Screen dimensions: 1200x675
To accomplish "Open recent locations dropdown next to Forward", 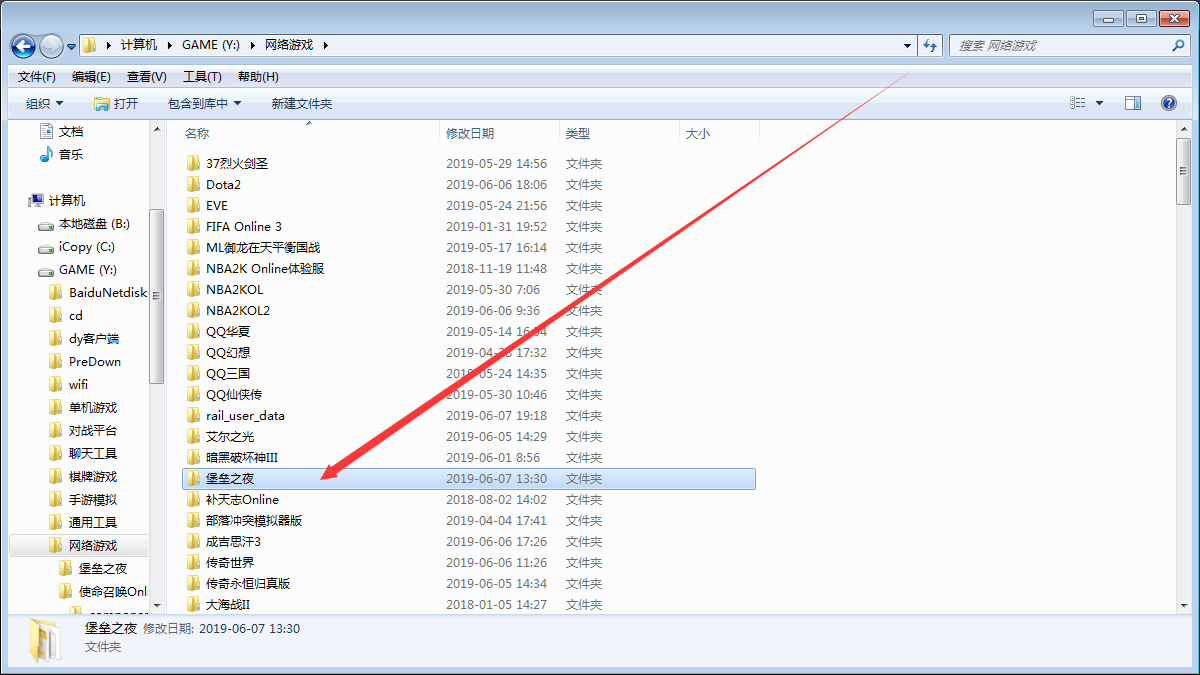I will coord(72,47).
